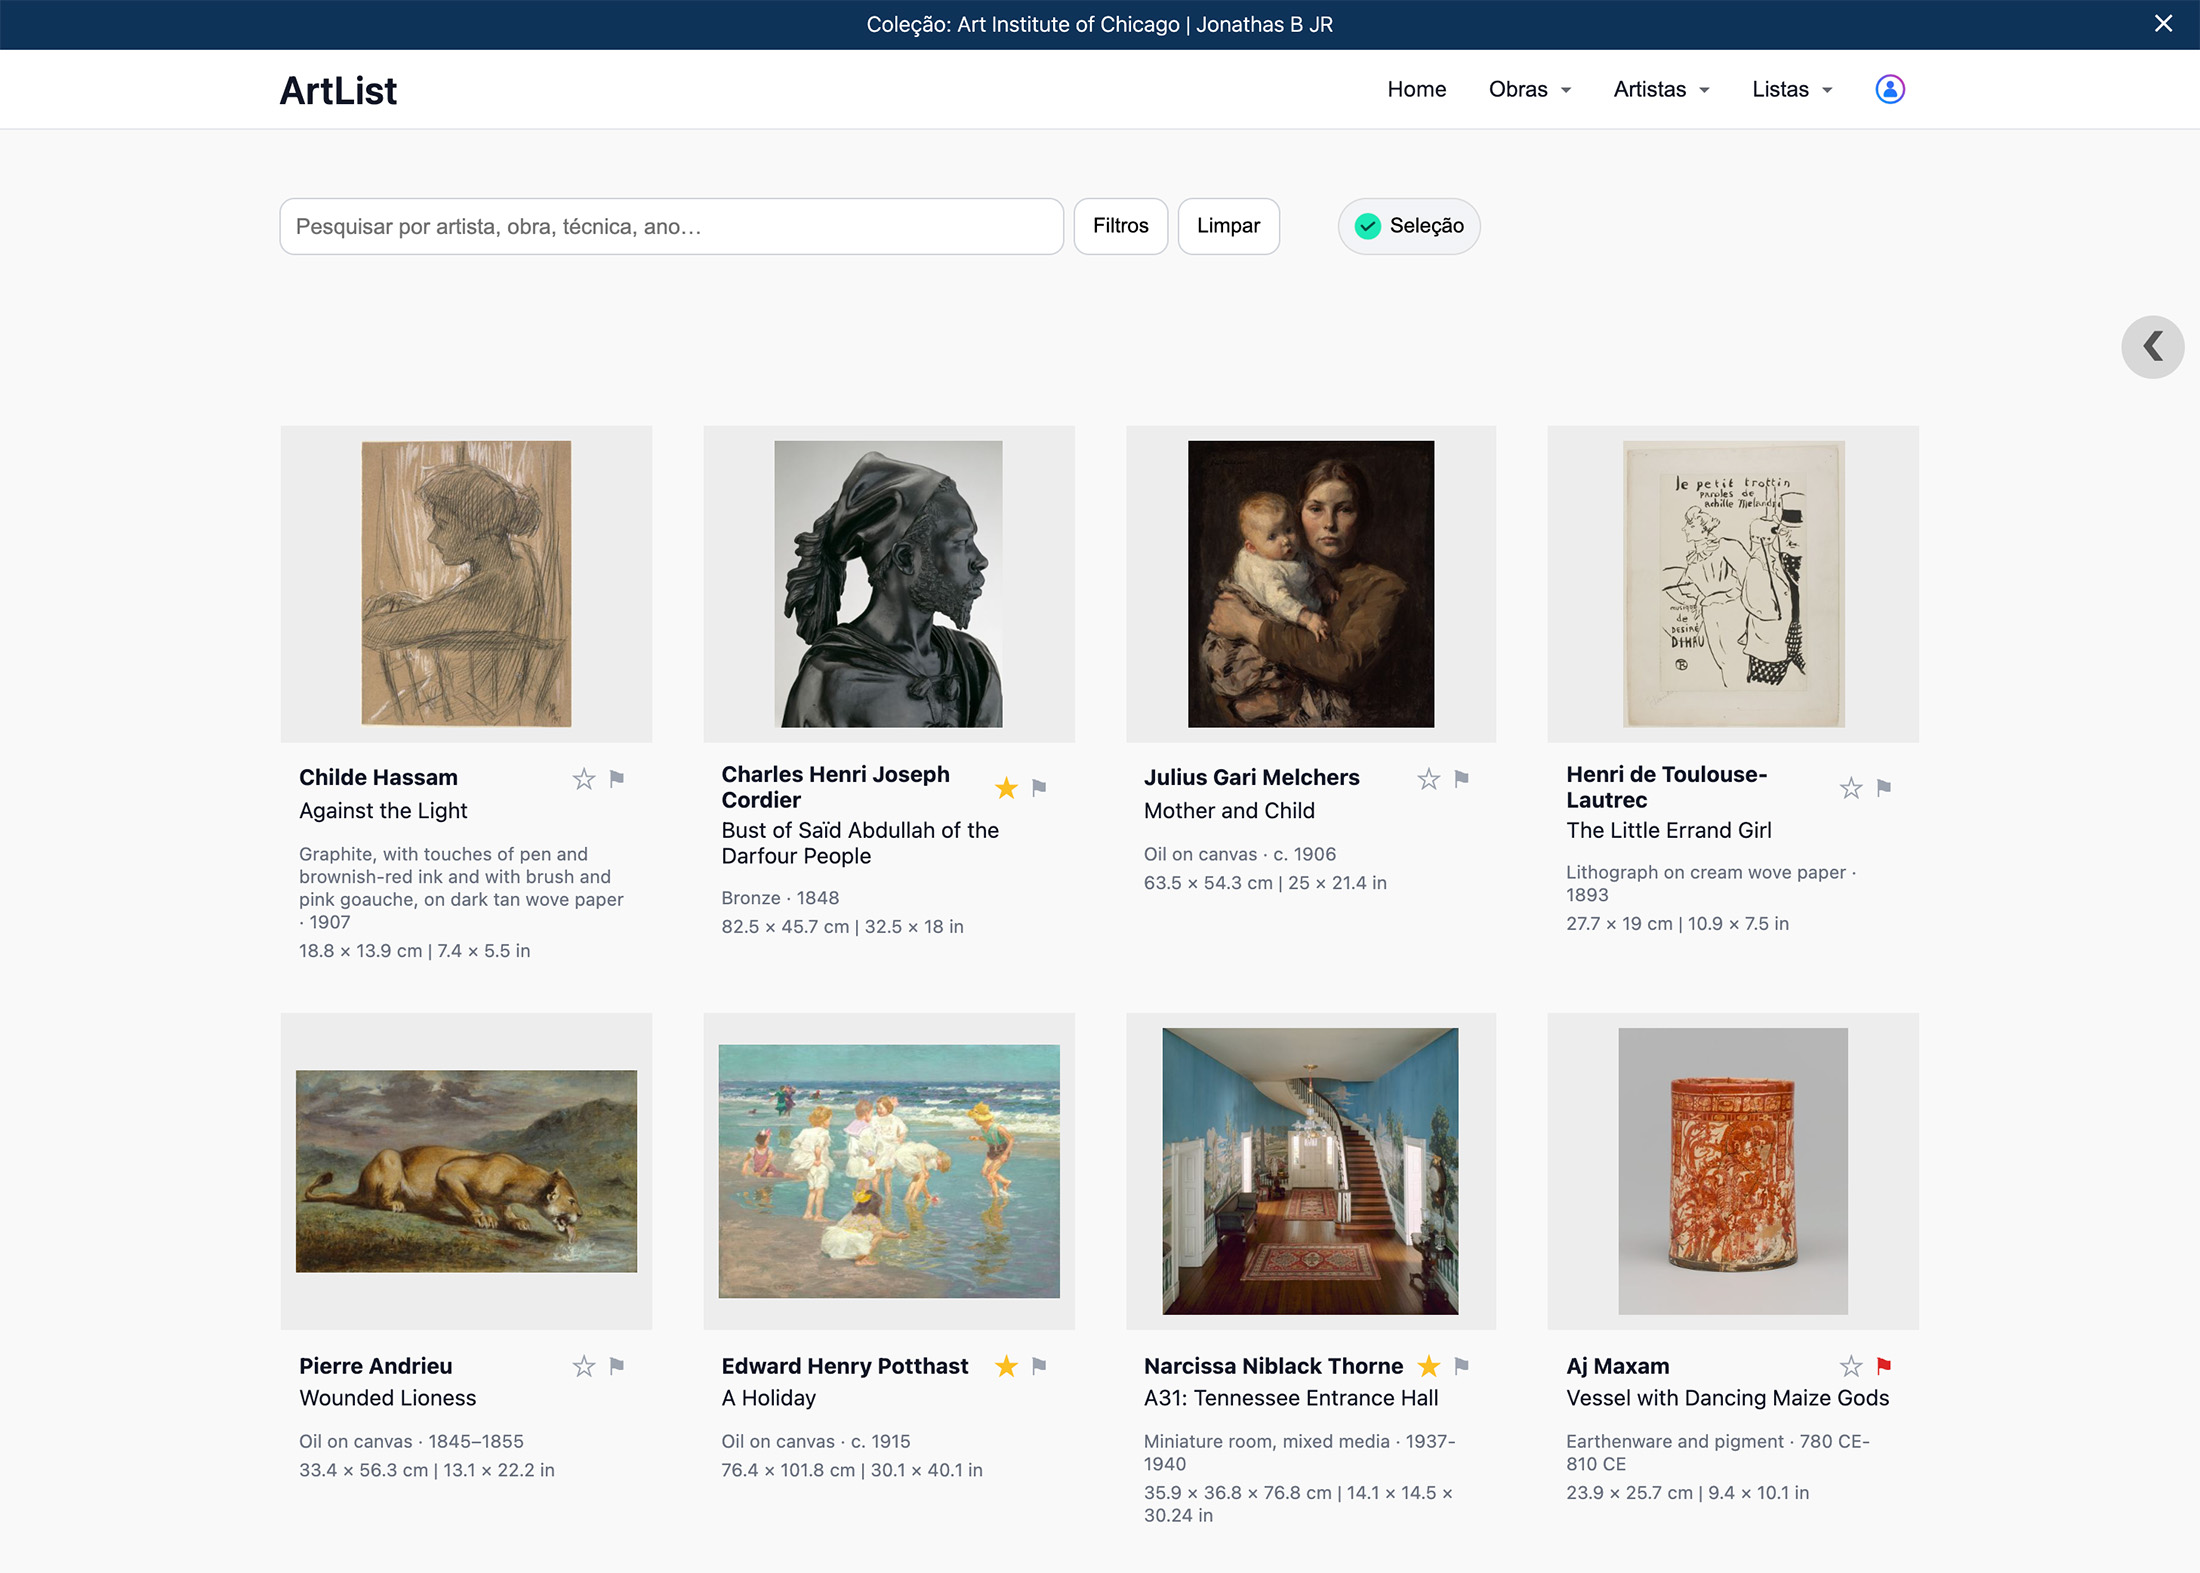Focus the search field for artista, obra
2200x1573 pixels.
[x=671, y=226]
